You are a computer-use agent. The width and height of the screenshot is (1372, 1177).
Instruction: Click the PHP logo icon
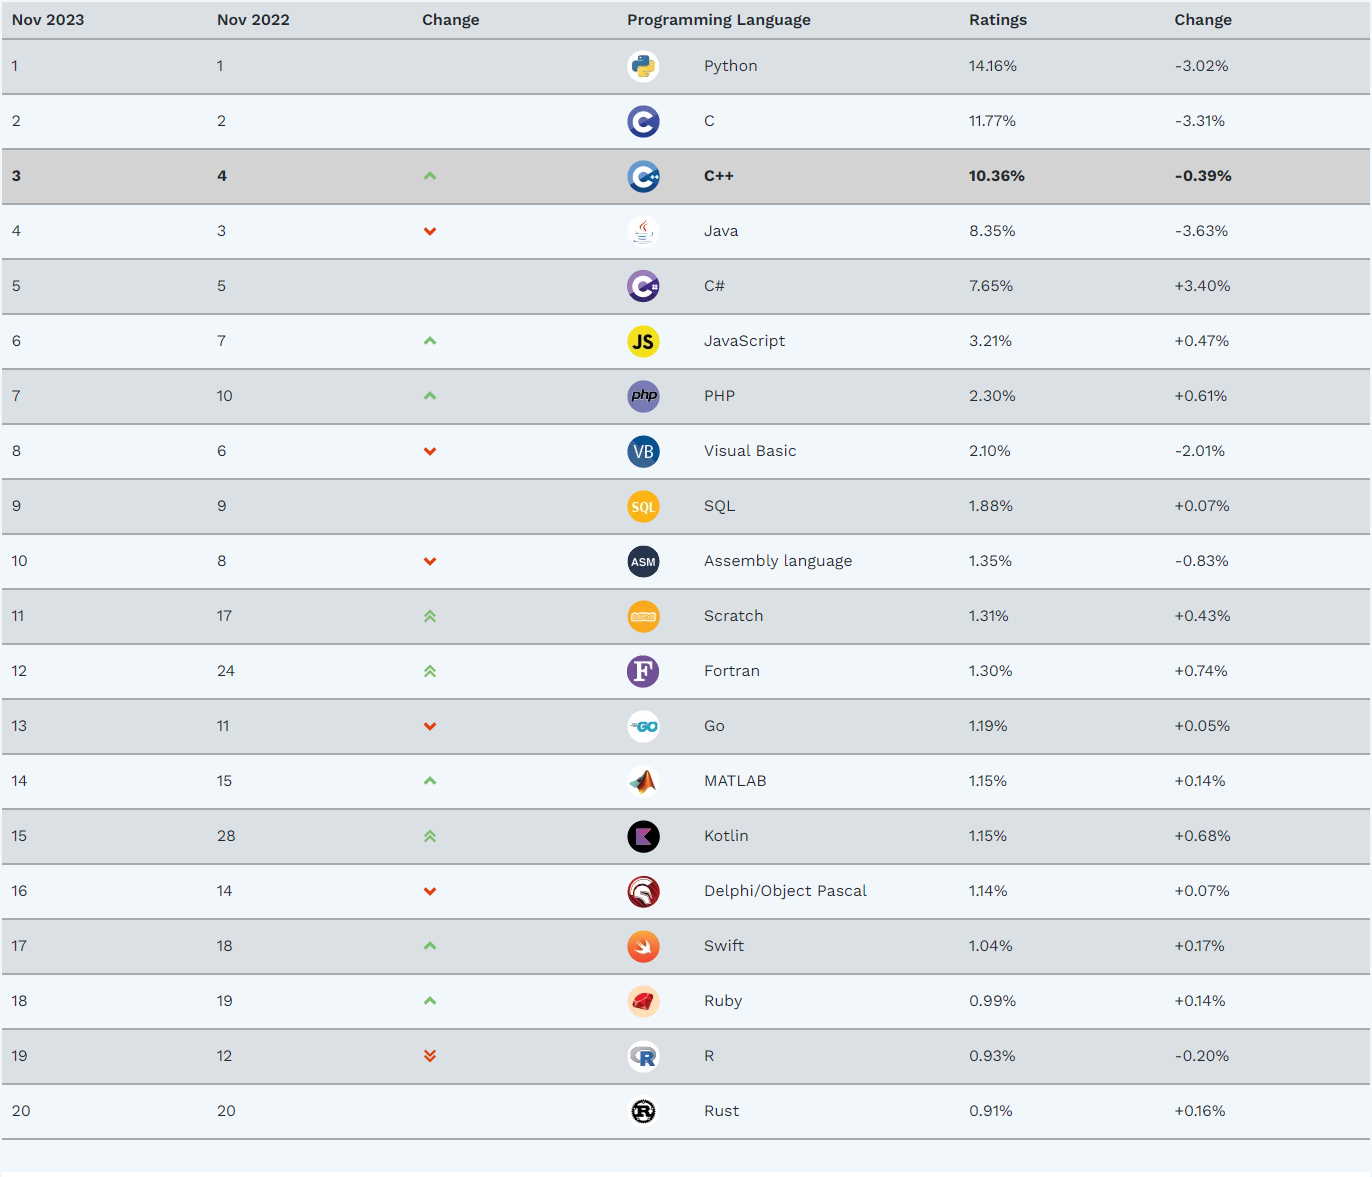pos(643,396)
